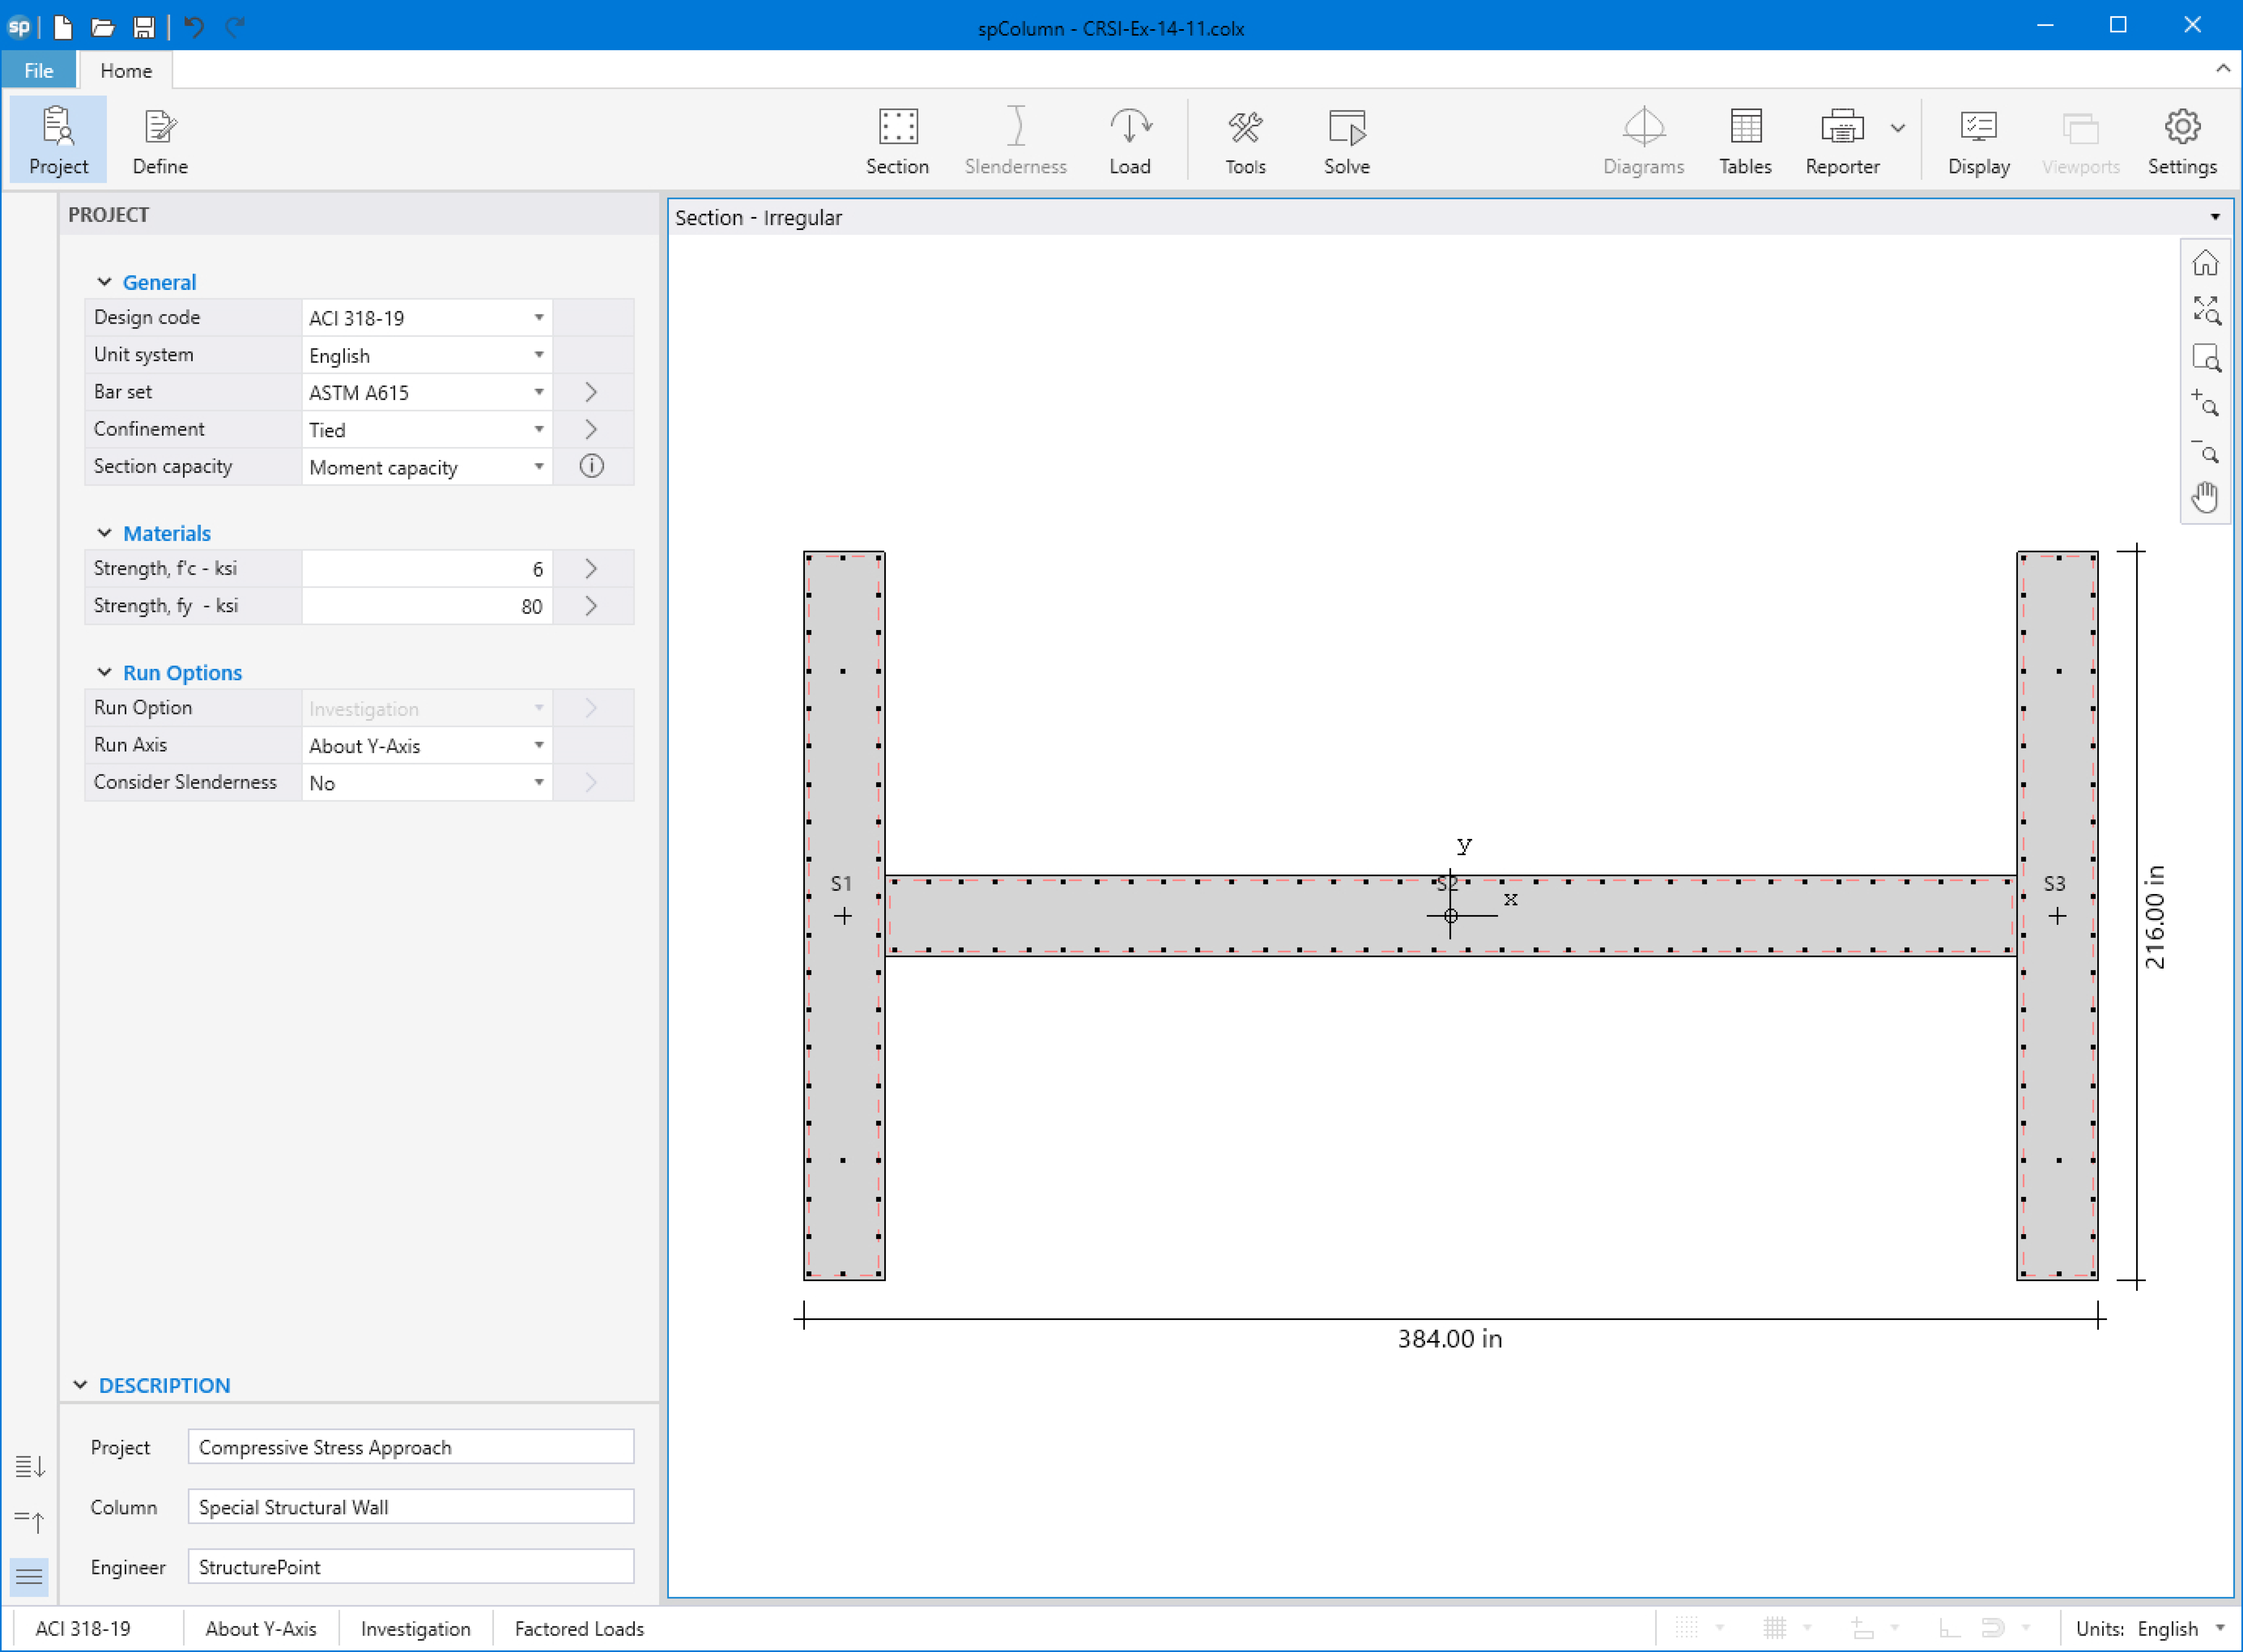Collapse the General section

(x=104, y=282)
